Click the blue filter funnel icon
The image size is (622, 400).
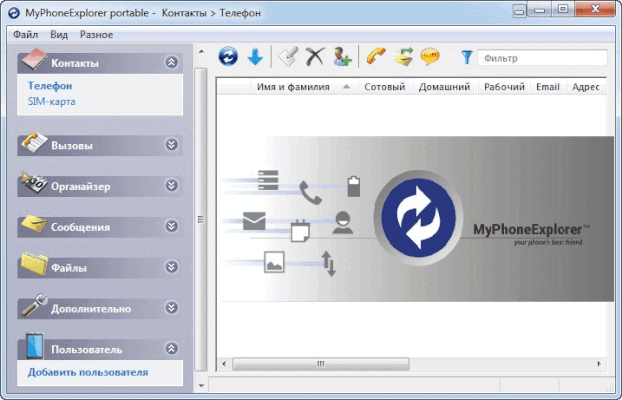467,58
